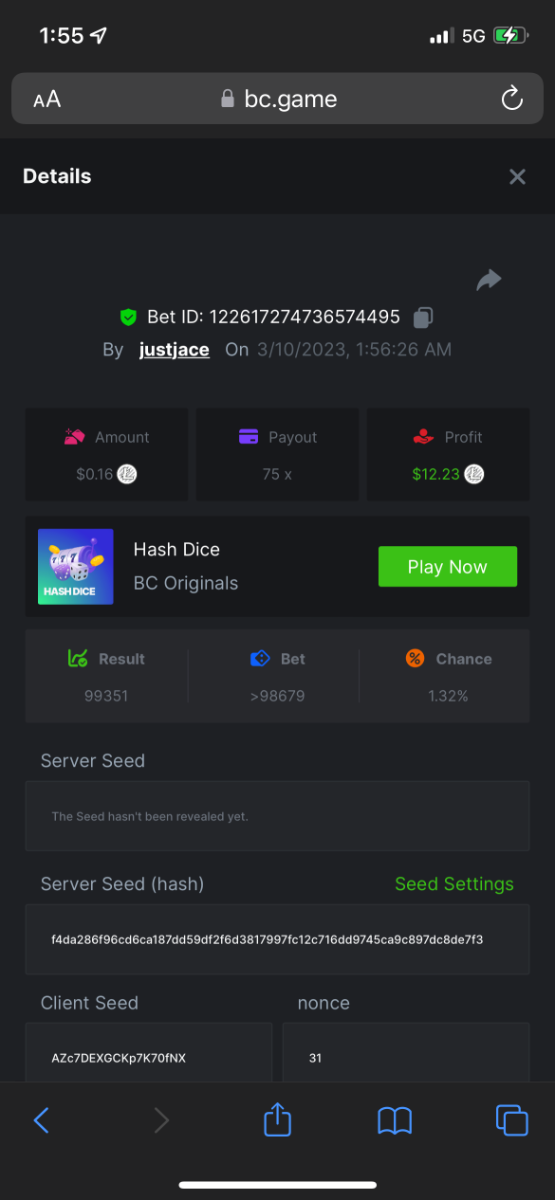Open justjace user profile link
This screenshot has height=1200, width=555.
[x=174, y=349]
